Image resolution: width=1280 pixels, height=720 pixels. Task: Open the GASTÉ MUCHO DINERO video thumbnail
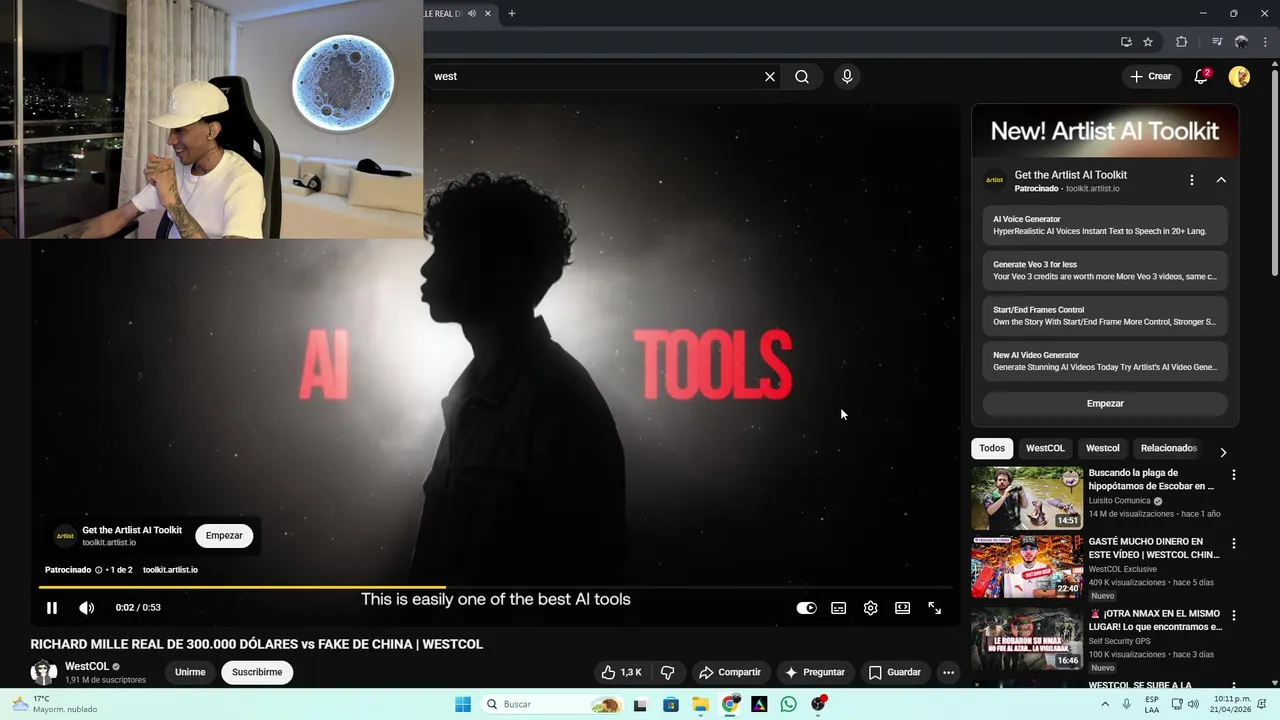(x=1027, y=567)
